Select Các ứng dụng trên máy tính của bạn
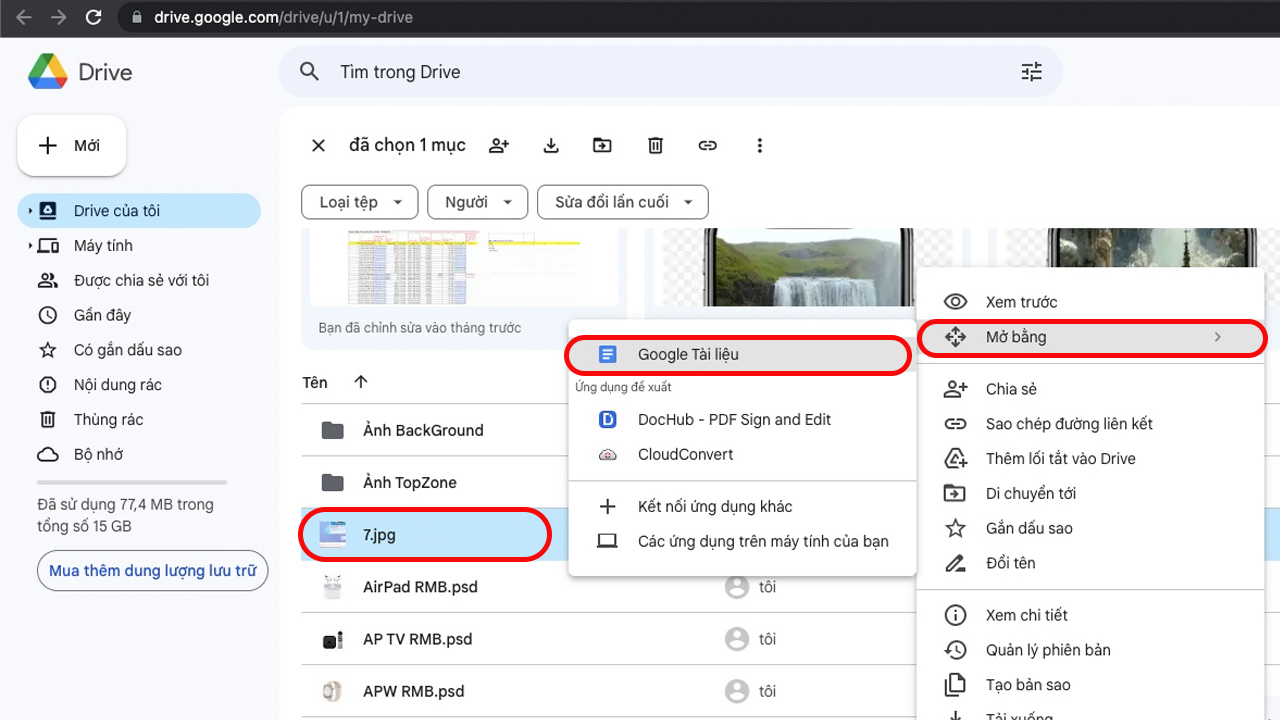 click(742, 541)
